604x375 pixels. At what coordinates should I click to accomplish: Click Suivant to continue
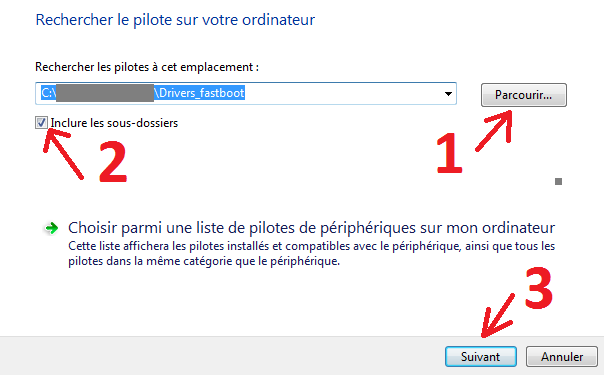tap(480, 357)
